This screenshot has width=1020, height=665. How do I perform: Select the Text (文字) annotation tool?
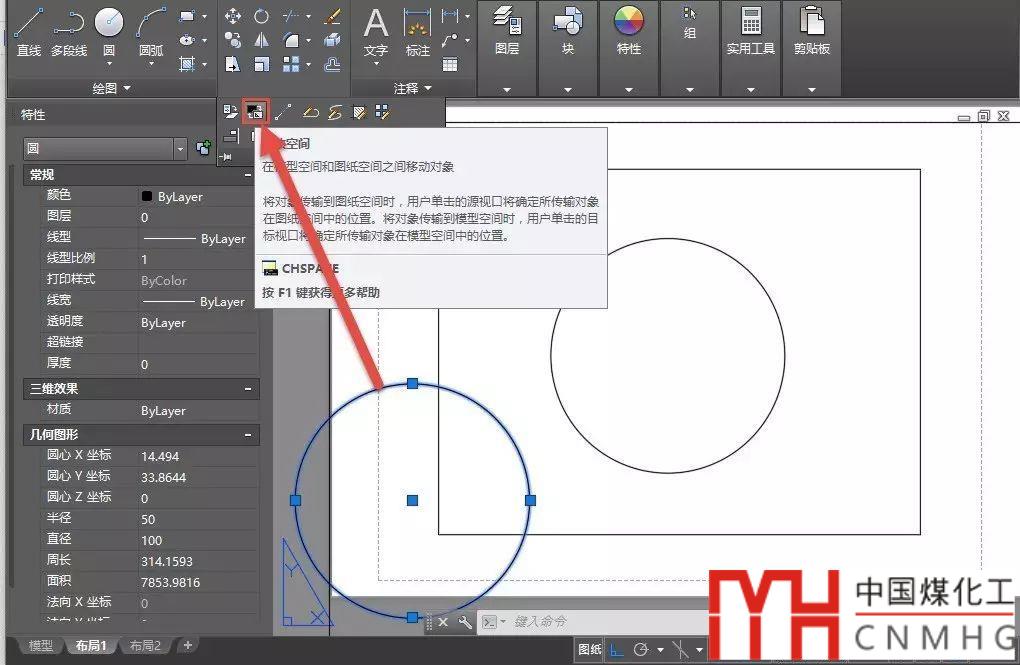click(376, 28)
